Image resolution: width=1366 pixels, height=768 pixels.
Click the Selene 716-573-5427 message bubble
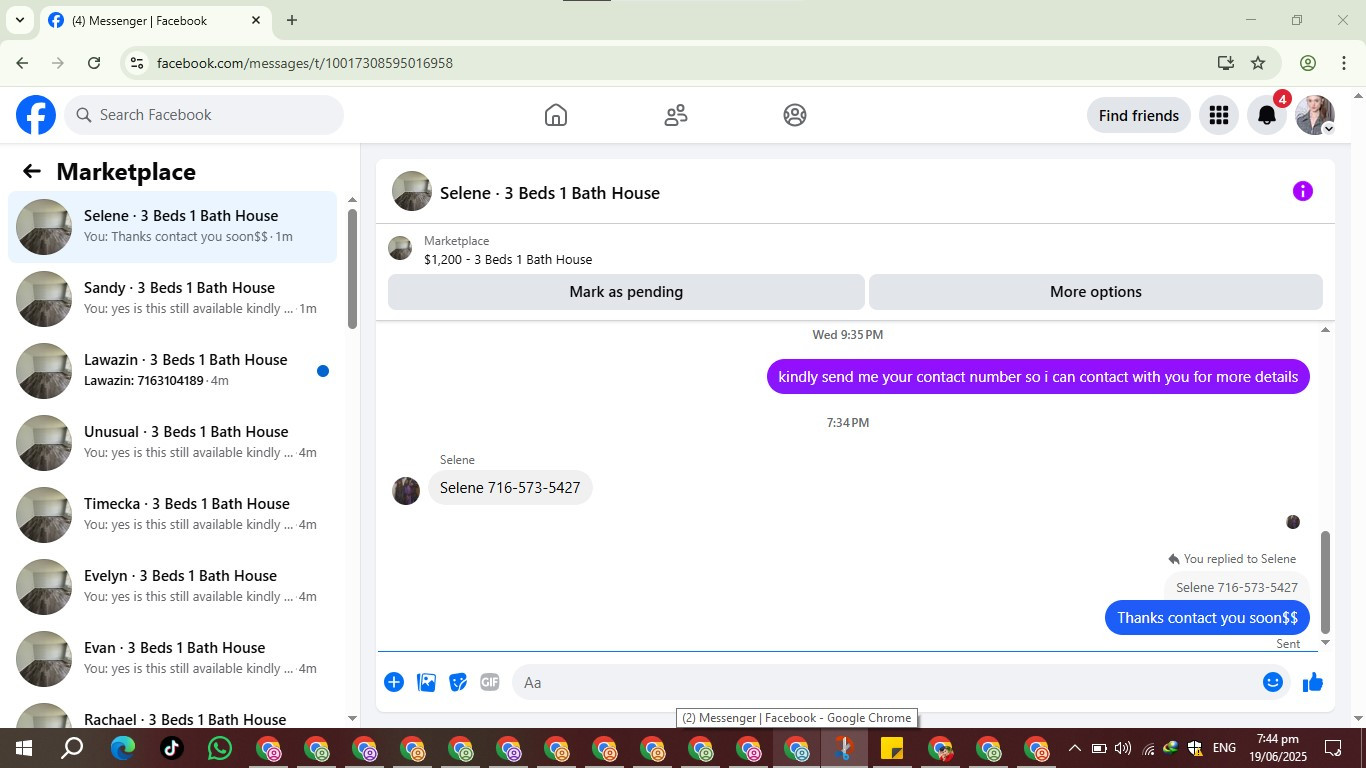[510, 488]
